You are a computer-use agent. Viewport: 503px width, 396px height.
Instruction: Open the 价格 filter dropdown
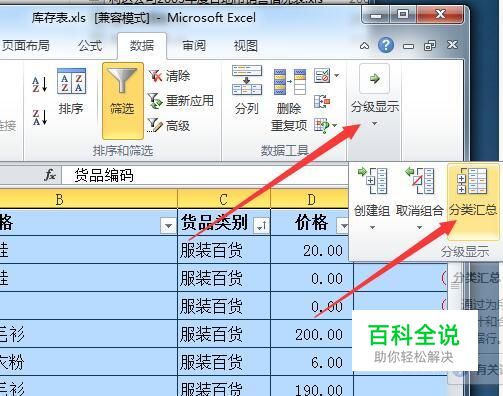[x=343, y=226]
